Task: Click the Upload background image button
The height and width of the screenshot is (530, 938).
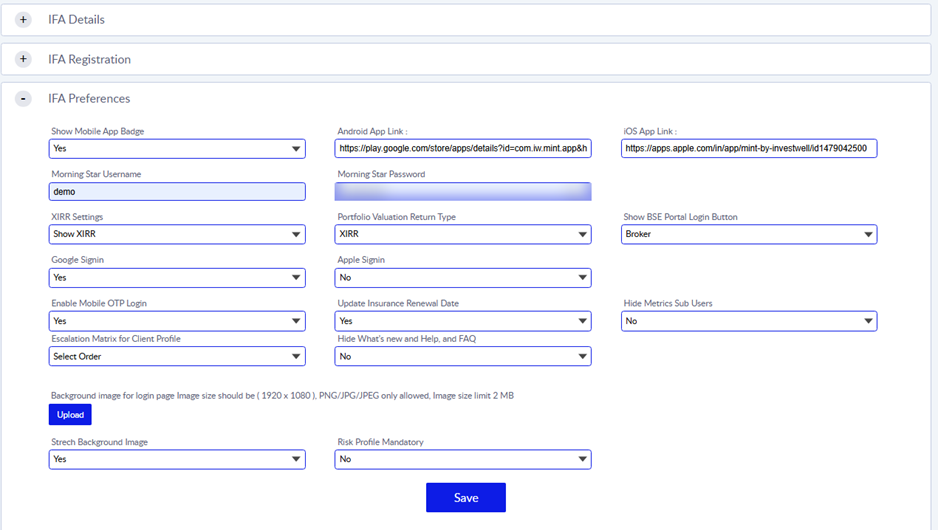Action: point(70,415)
